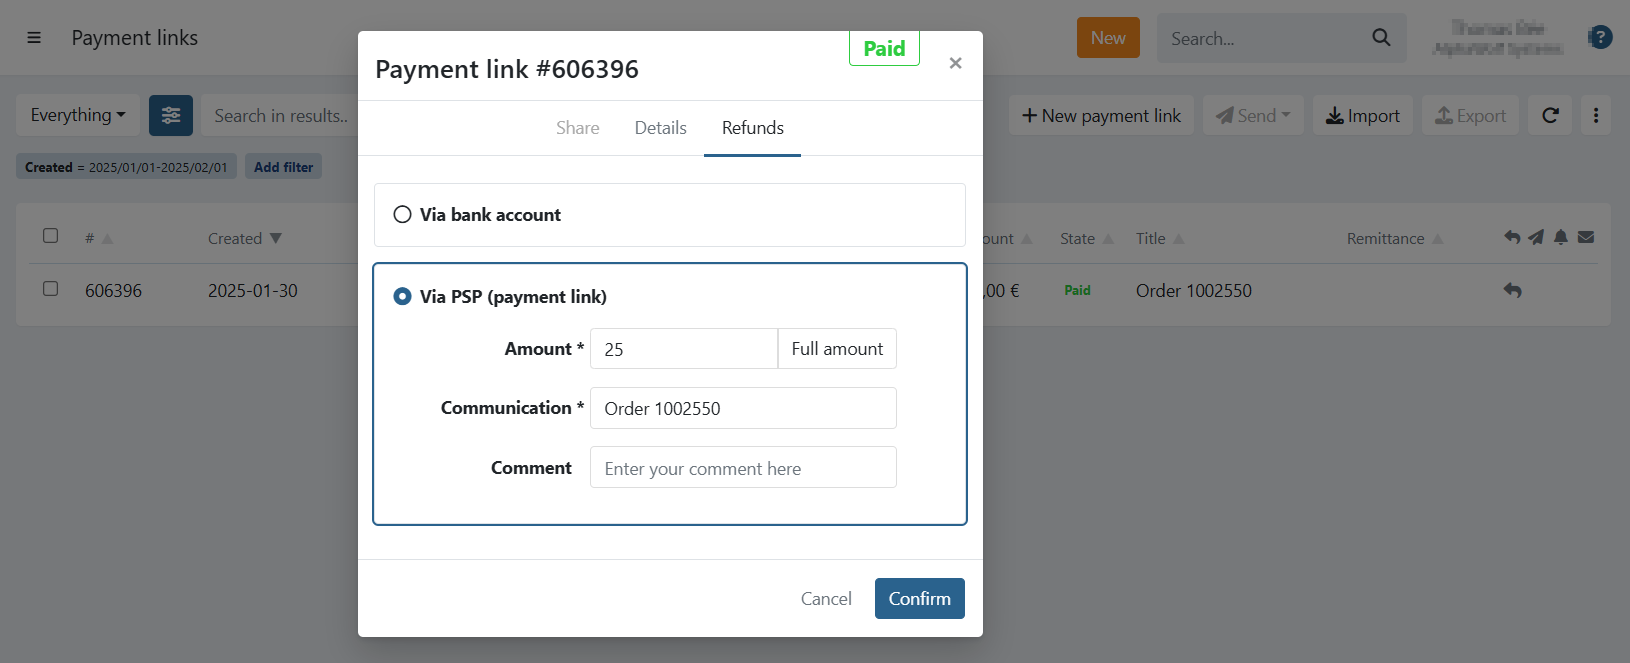Viewport: 1630px width, 663px height.
Task: Expand the Everything dropdown
Action: (x=78, y=116)
